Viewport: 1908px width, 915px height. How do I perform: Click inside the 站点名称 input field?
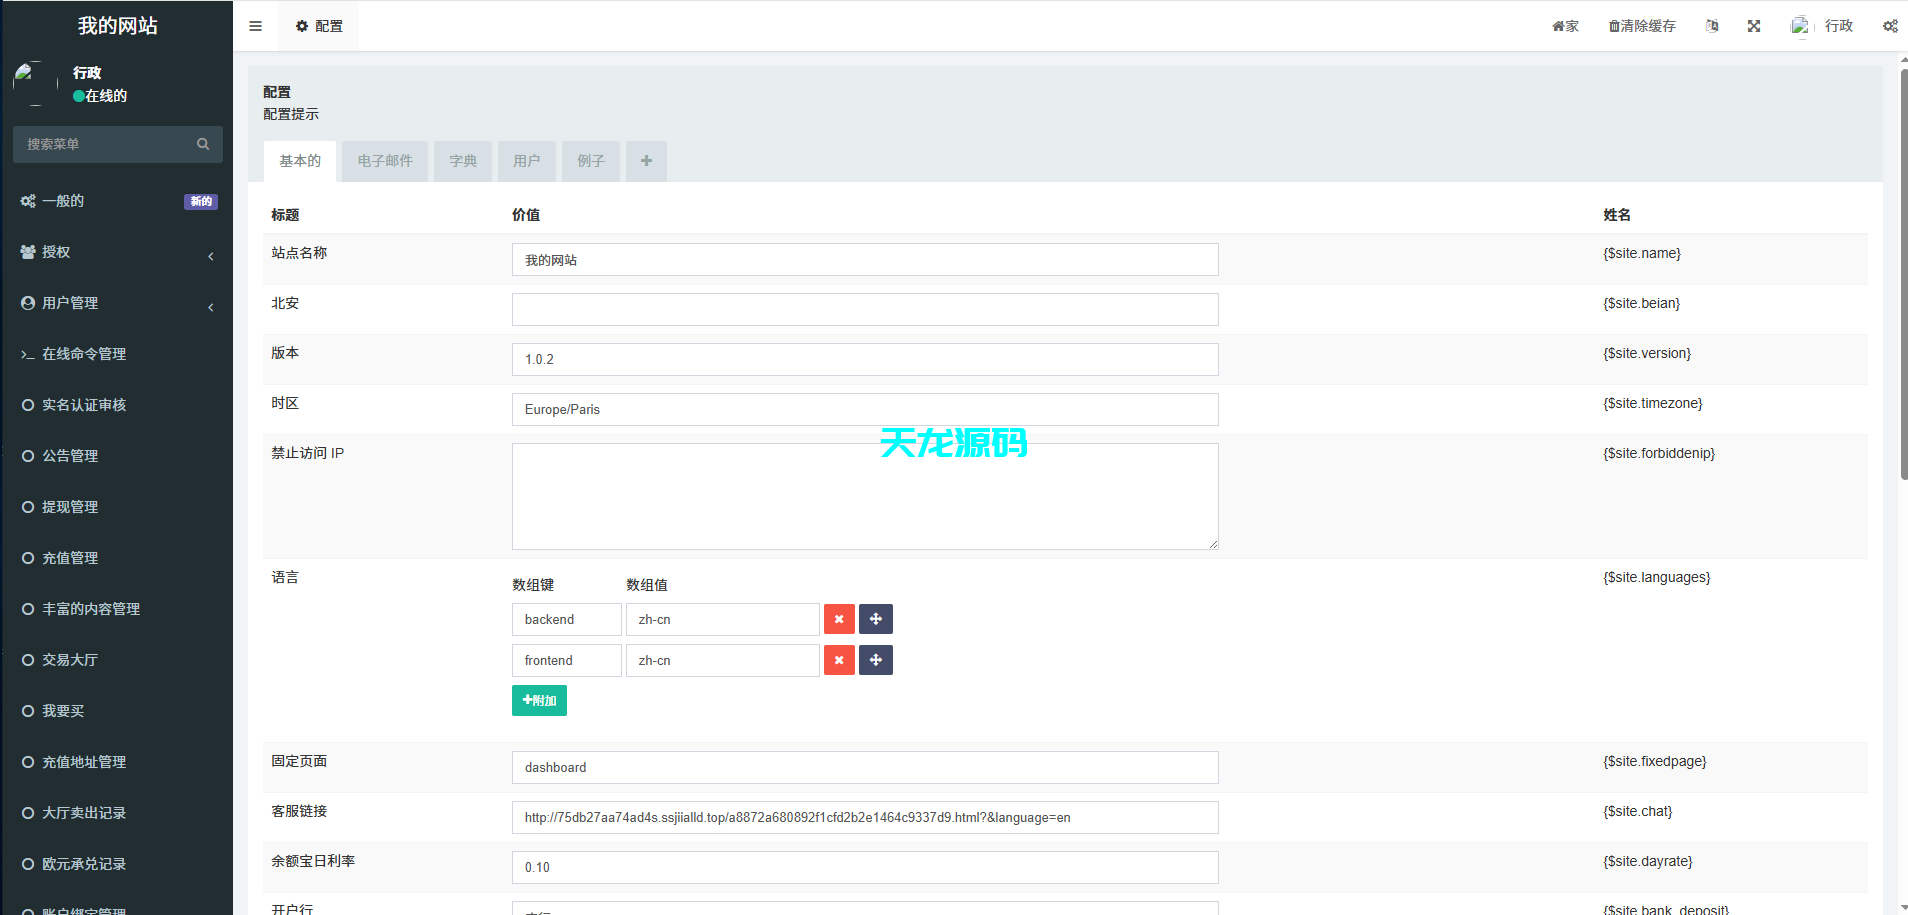pos(864,259)
